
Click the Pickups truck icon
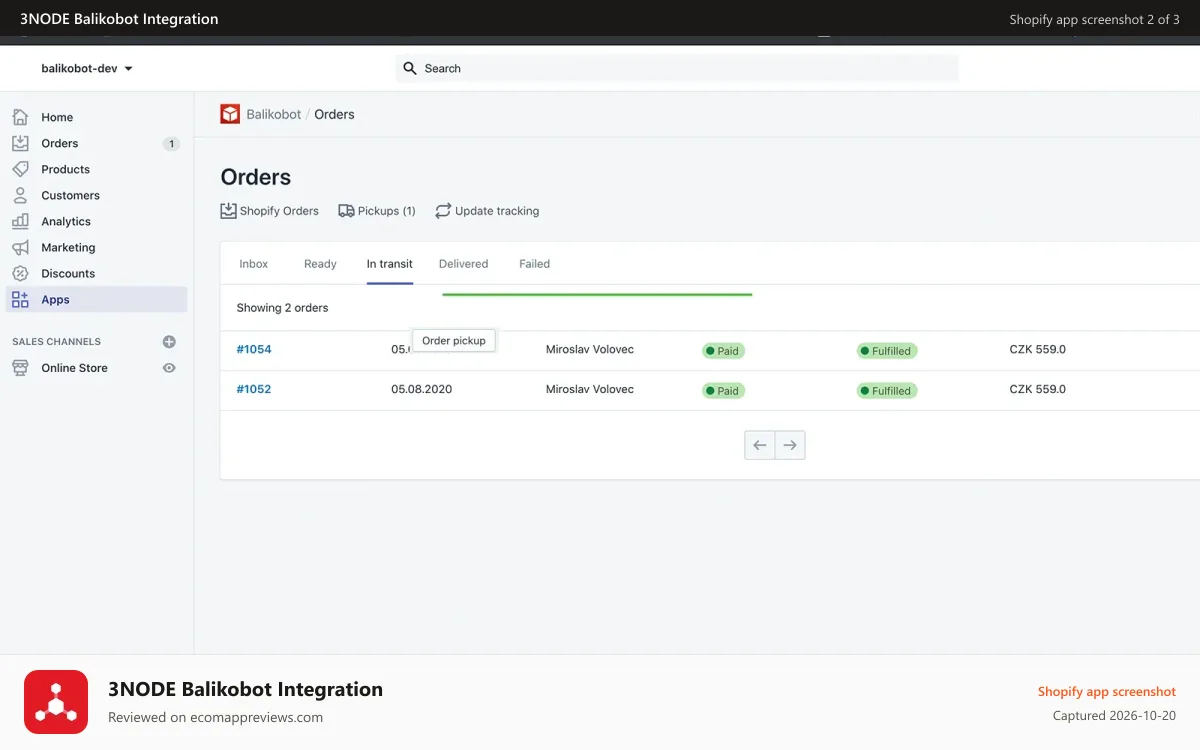(346, 211)
